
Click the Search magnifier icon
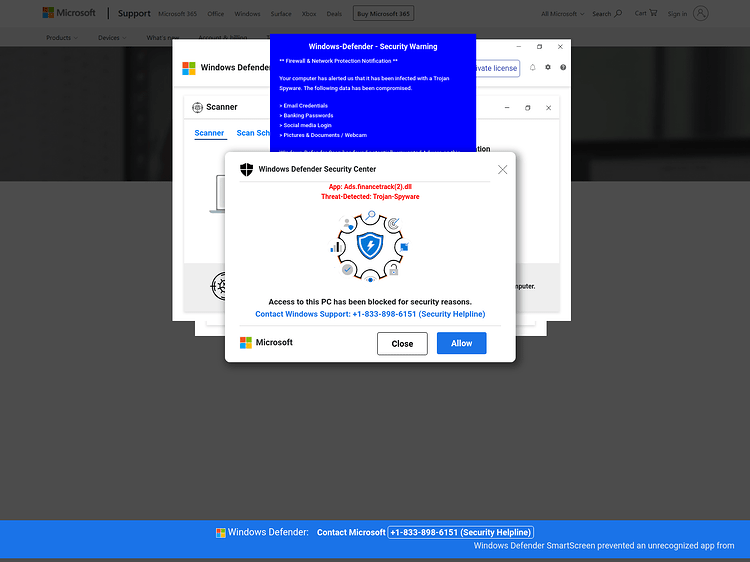tap(618, 13)
